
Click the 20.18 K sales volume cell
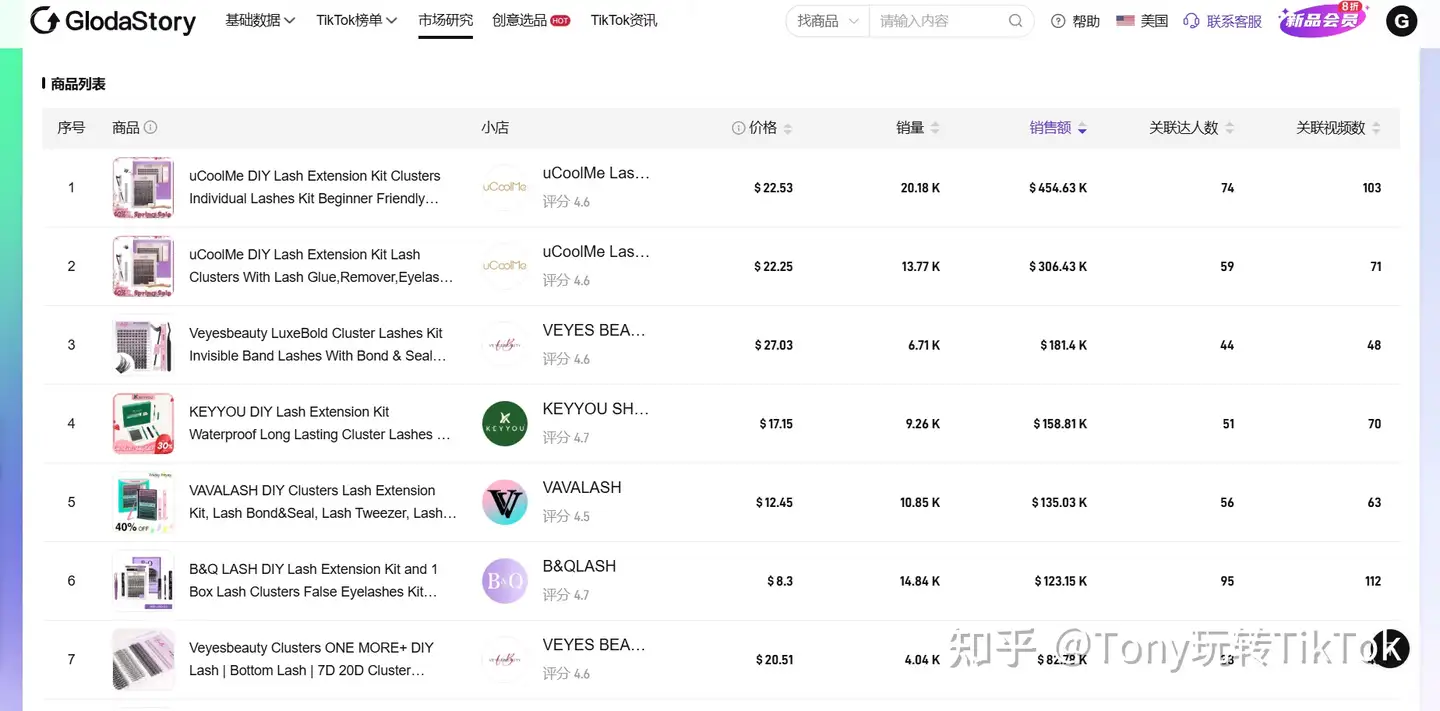click(x=920, y=188)
